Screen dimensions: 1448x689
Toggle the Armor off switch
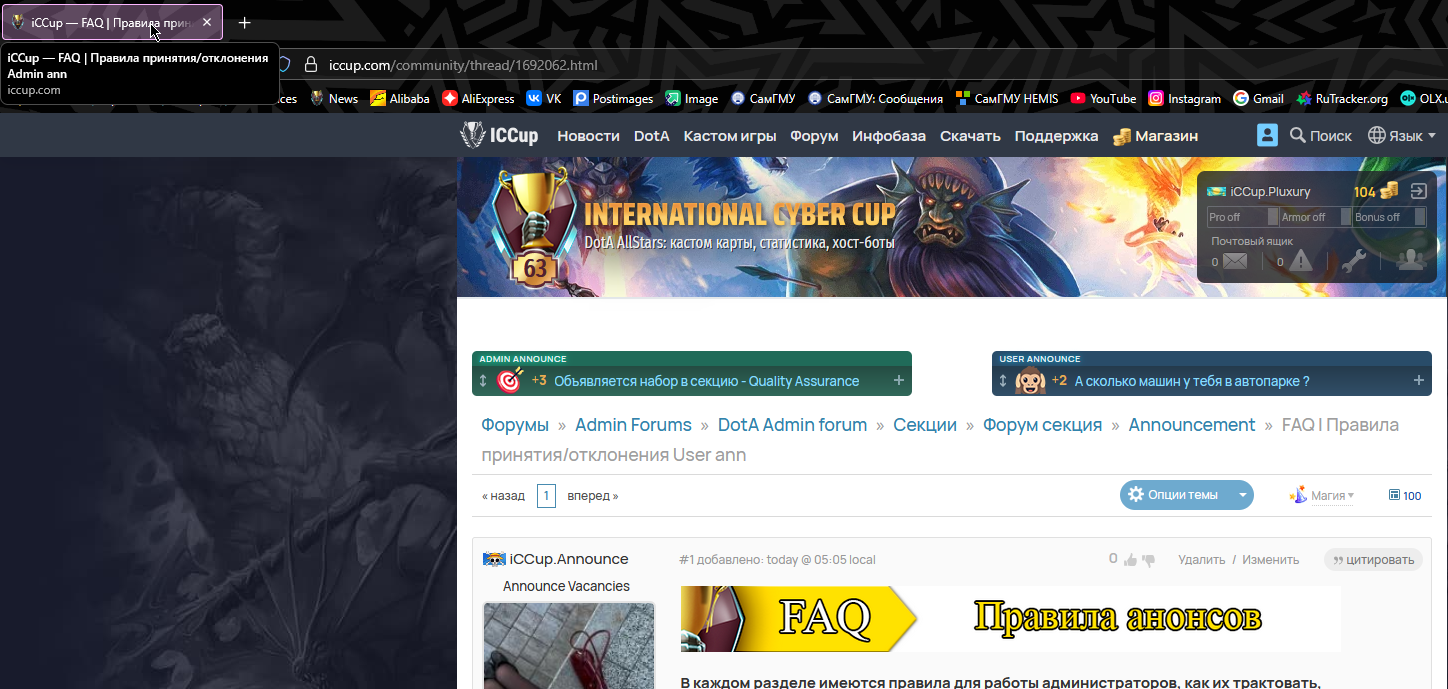pos(1314,217)
